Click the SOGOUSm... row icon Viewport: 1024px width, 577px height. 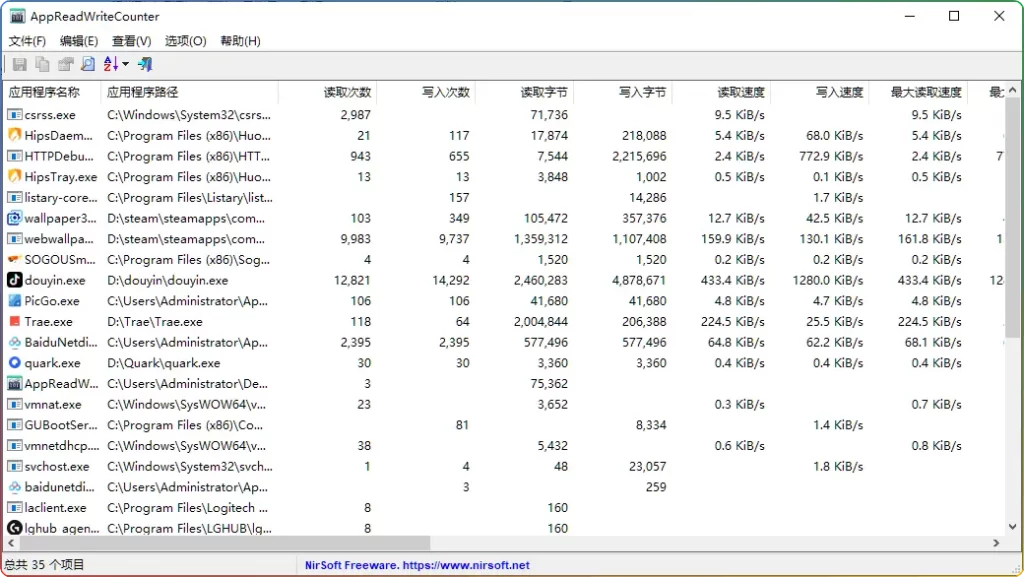[14, 259]
